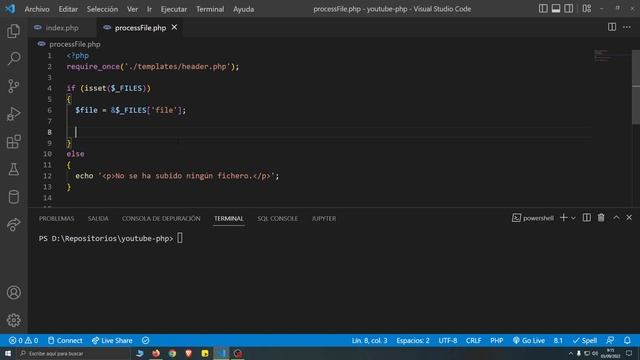Select PHP version 8.1 in status bar
The width and height of the screenshot is (640, 360).
pyautogui.click(x=558, y=340)
